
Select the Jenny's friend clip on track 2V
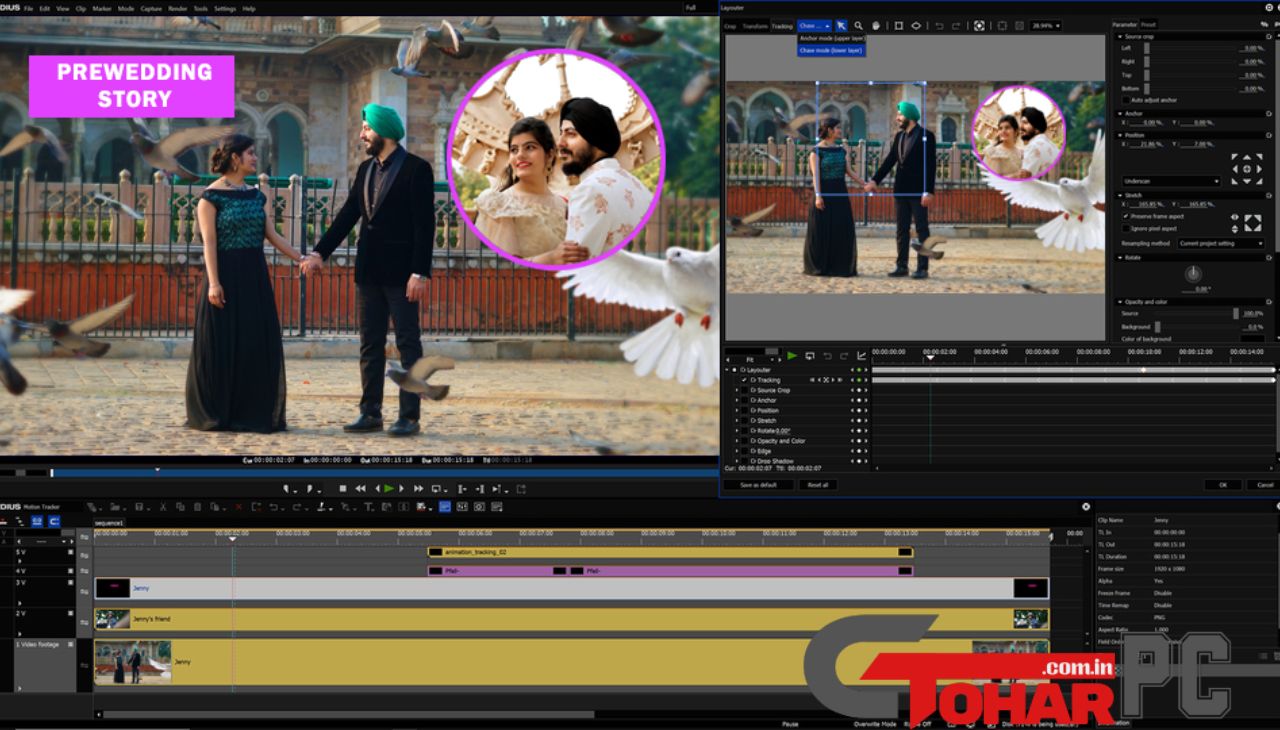(571, 619)
